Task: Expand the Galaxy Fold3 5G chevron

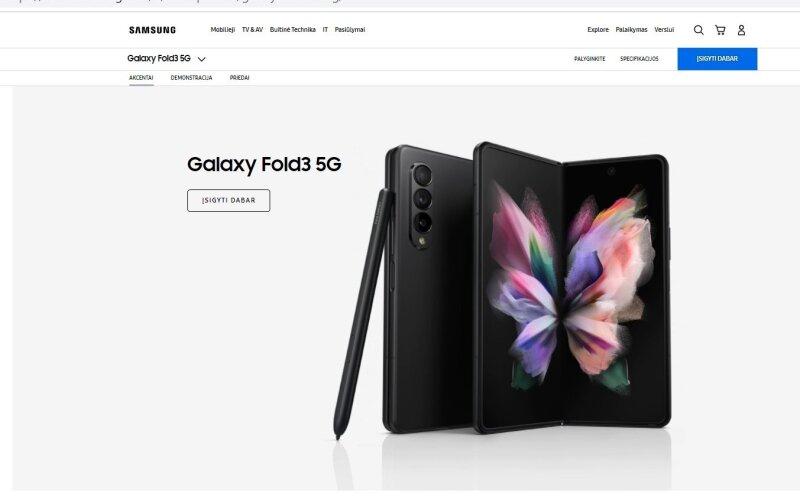Action: pyautogui.click(x=202, y=59)
